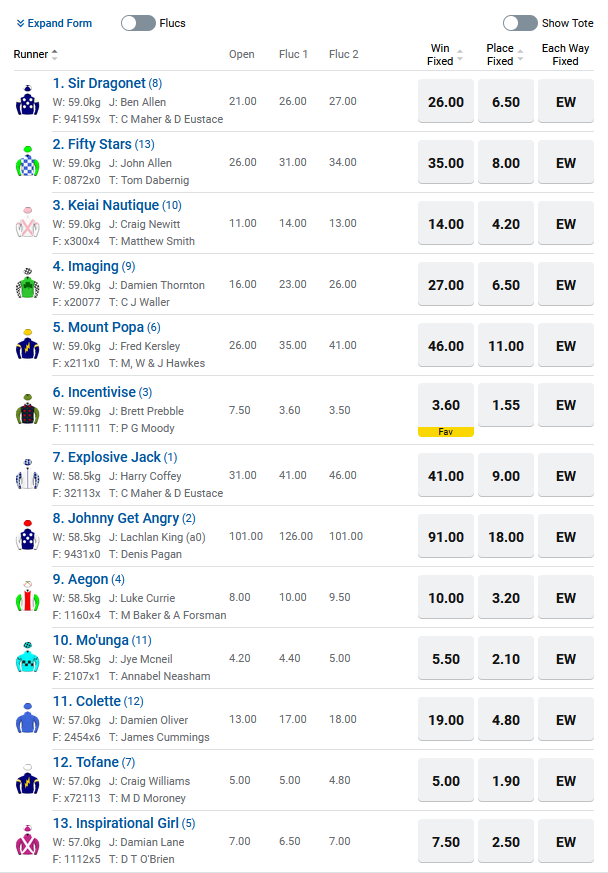Viewport: 608px width, 873px height.
Task: Open the Johnny Get Angry runner link
Action: click(116, 518)
